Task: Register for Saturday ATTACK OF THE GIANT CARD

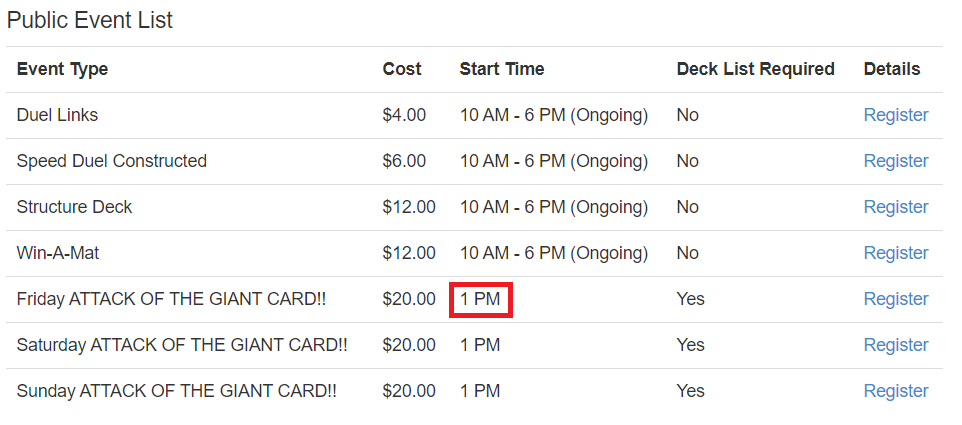Action: click(x=895, y=345)
